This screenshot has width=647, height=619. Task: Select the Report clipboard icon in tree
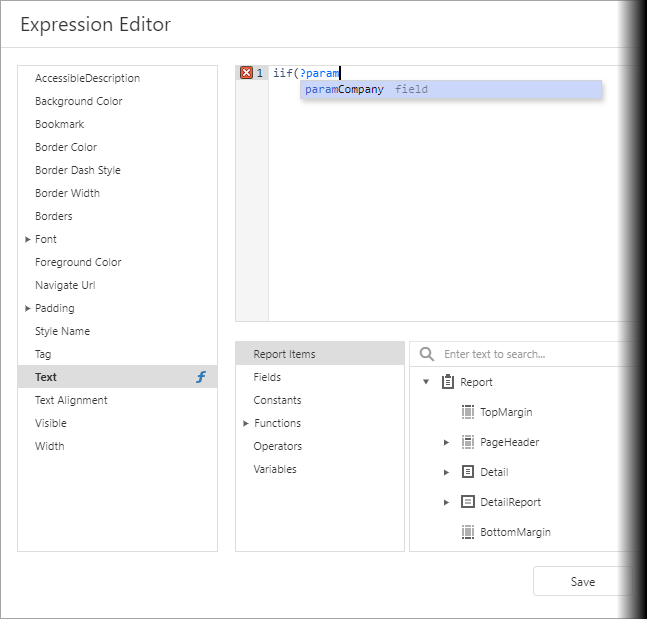(x=448, y=382)
